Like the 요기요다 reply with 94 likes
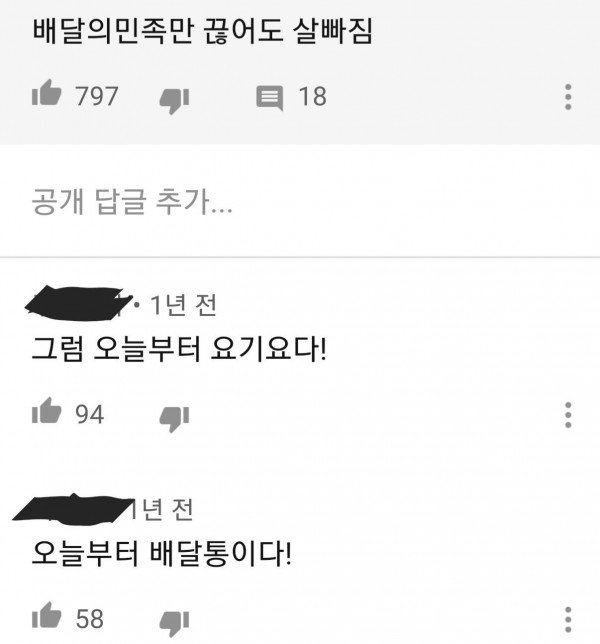 [46, 411]
